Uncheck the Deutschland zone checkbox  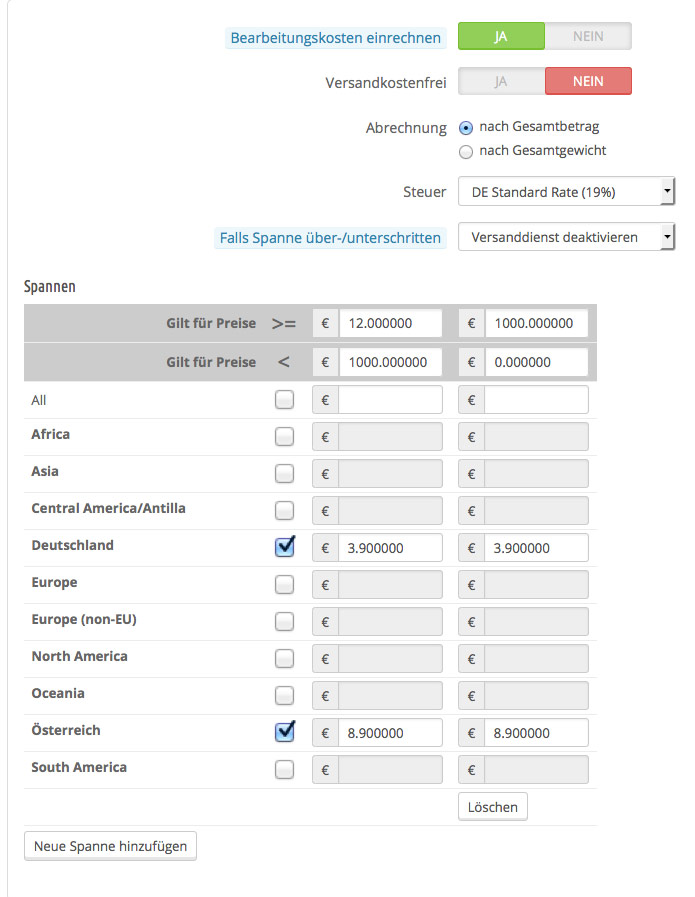pyautogui.click(x=285, y=547)
